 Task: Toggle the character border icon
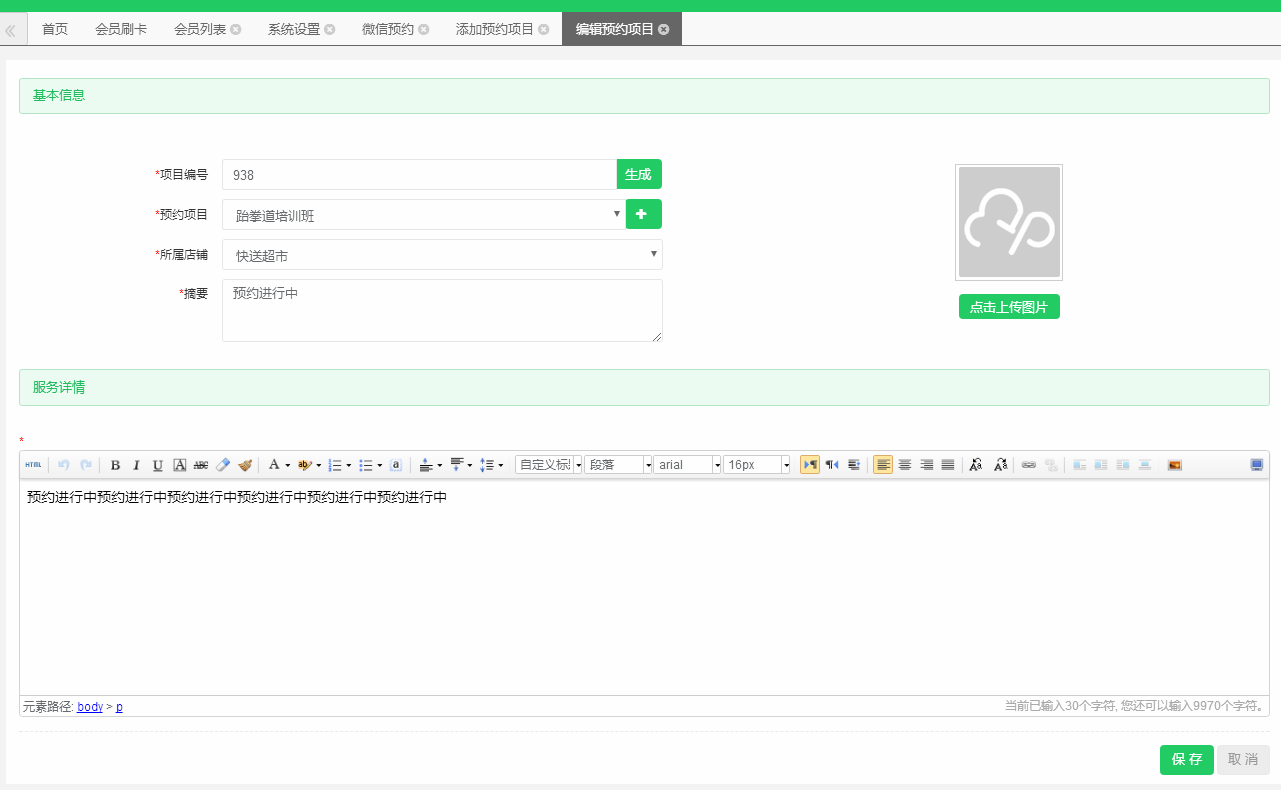coord(180,465)
